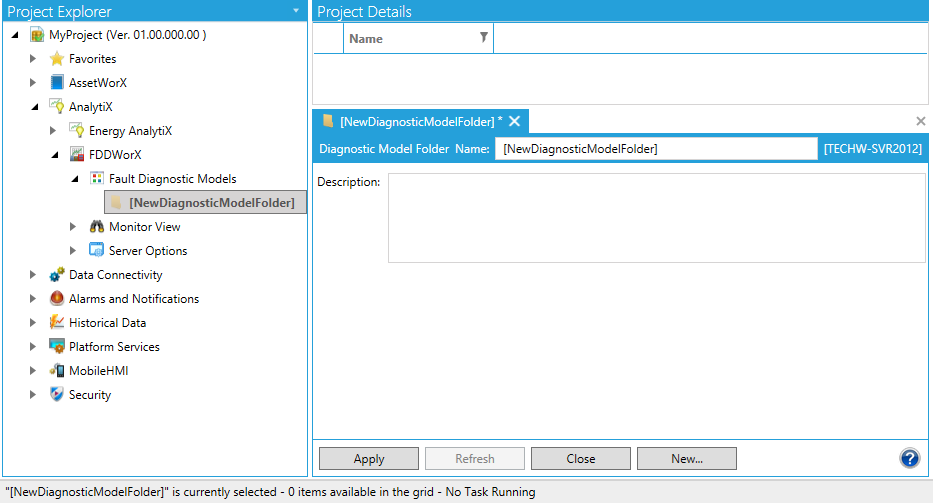Click the MobileHMI icon
This screenshot has width=933, height=503.
tap(57, 371)
